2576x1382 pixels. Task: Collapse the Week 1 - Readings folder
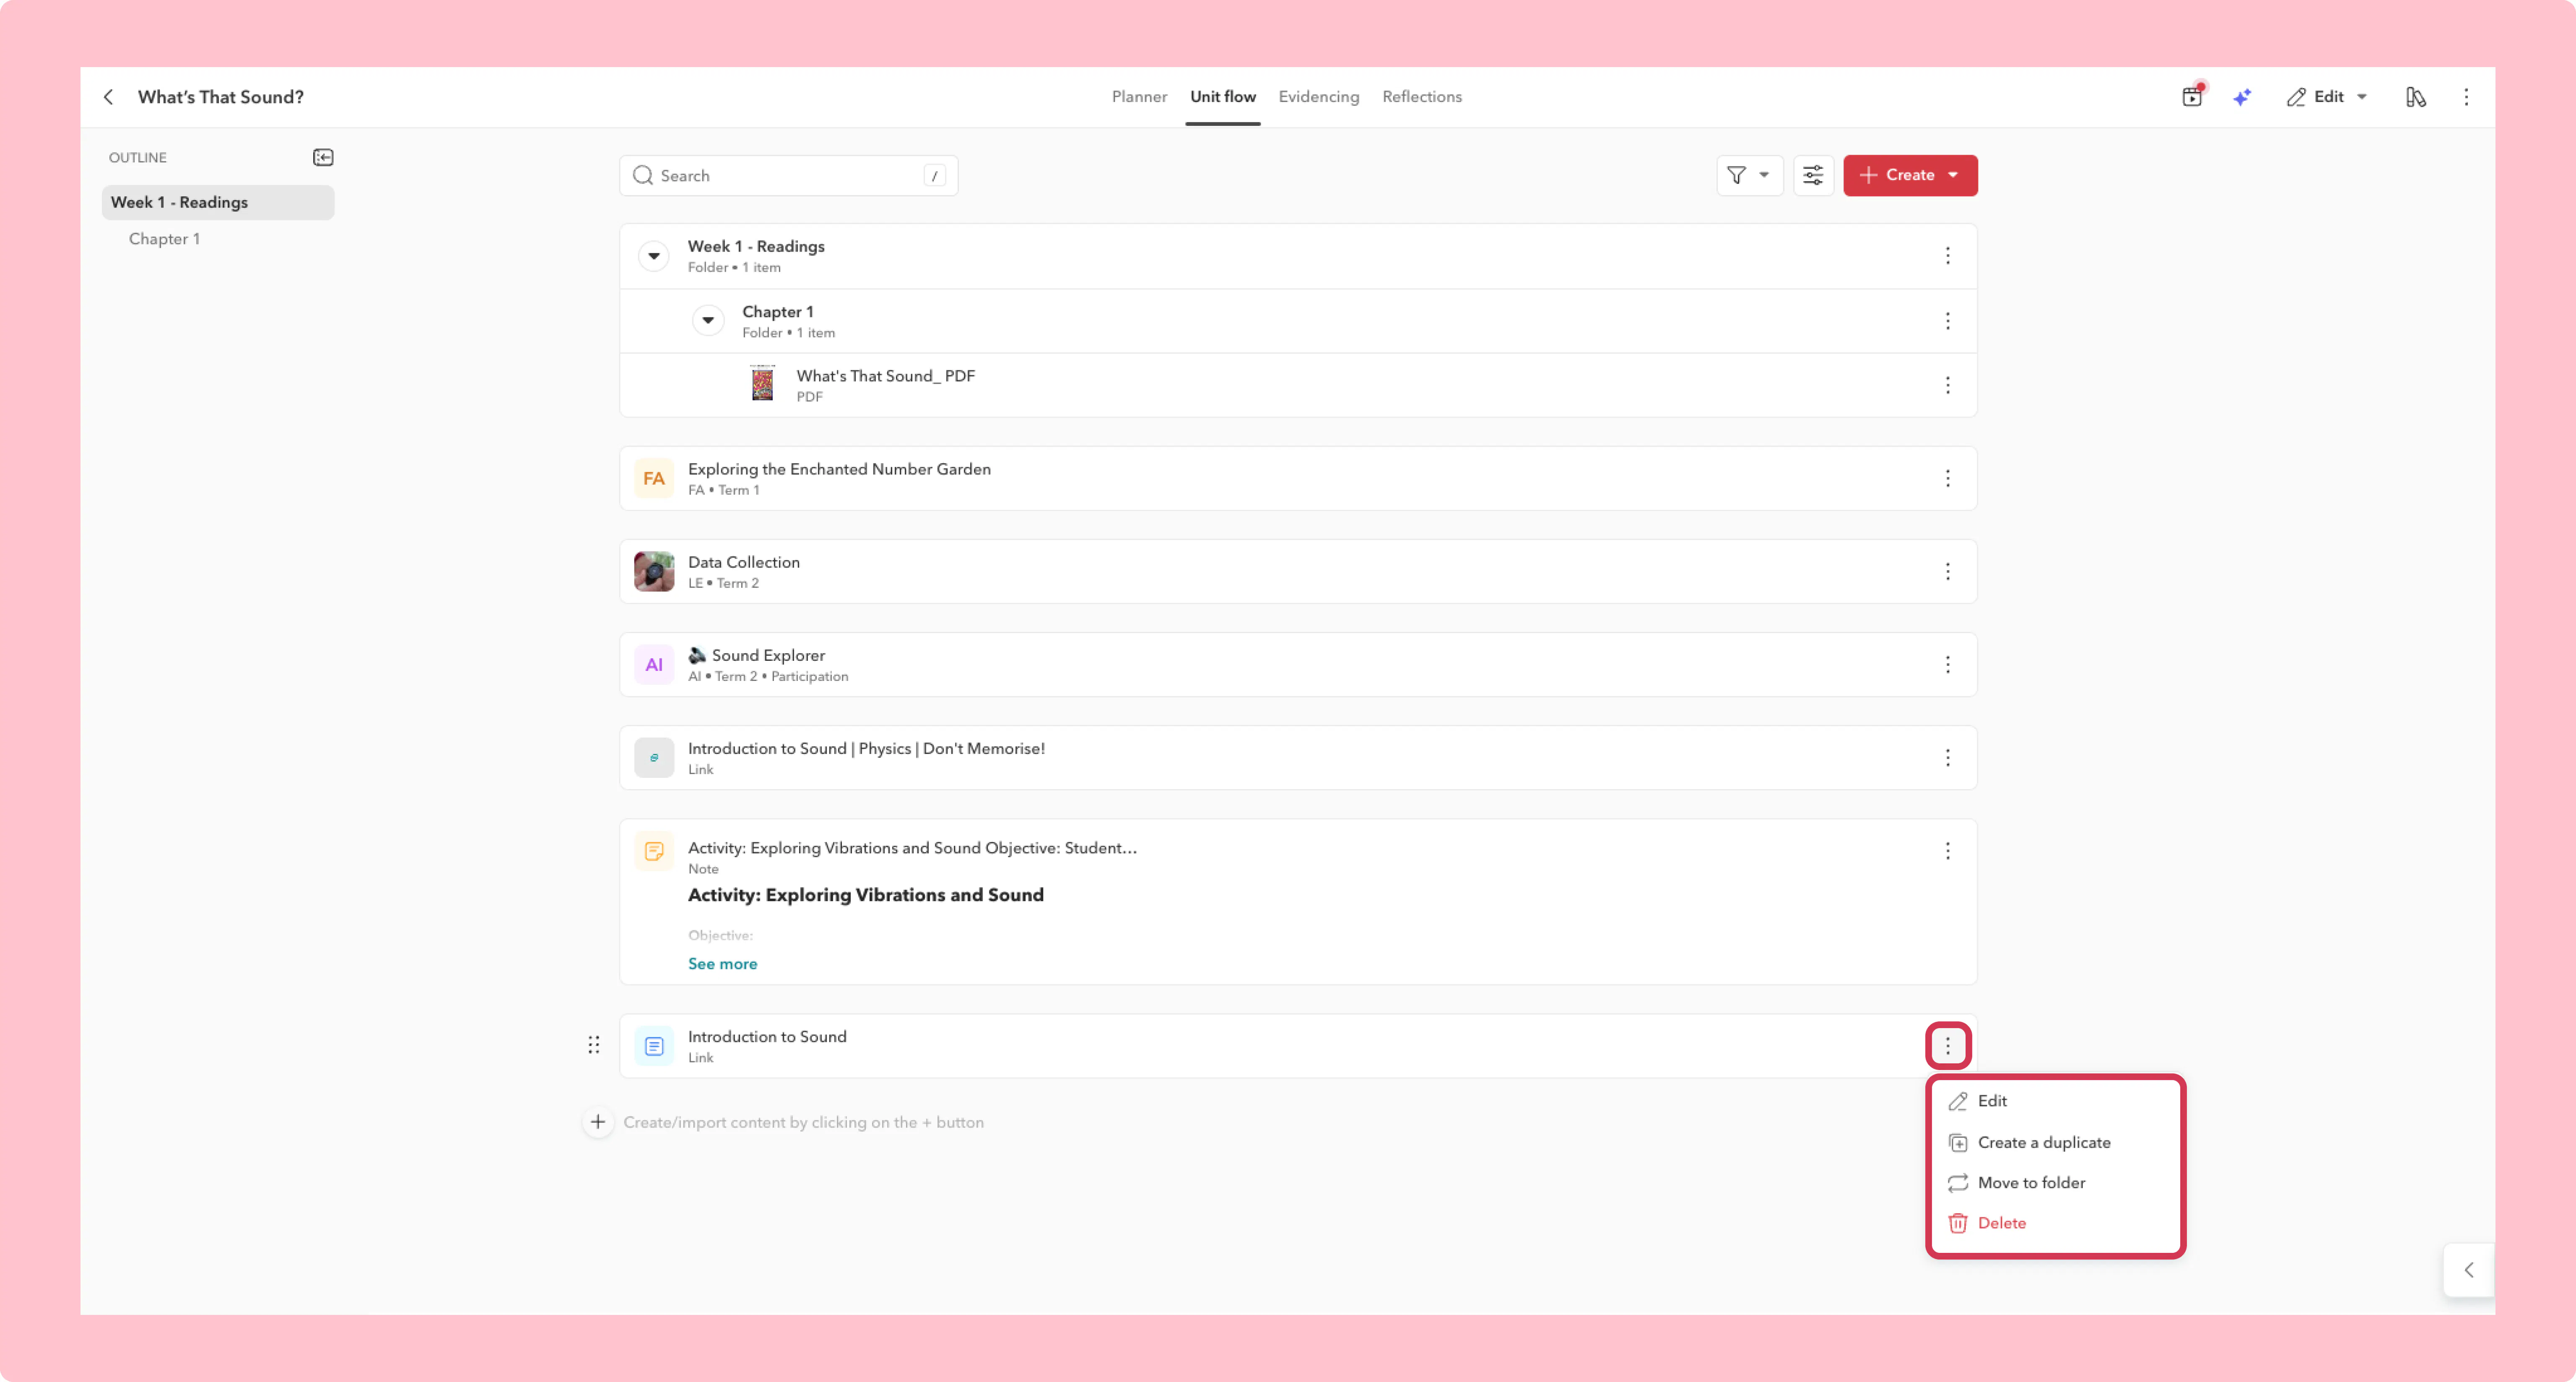pyautogui.click(x=654, y=256)
